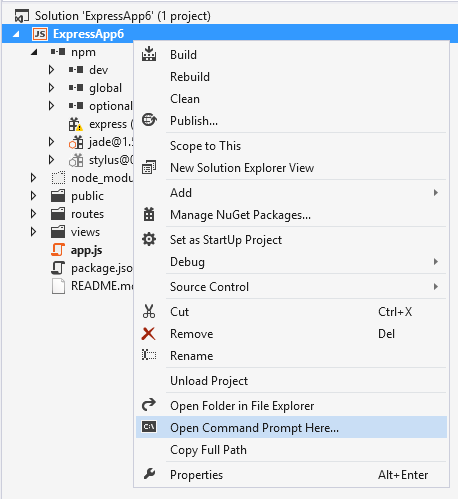Select the routes folder name
The width and height of the screenshot is (458, 499).
[x=87, y=214]
